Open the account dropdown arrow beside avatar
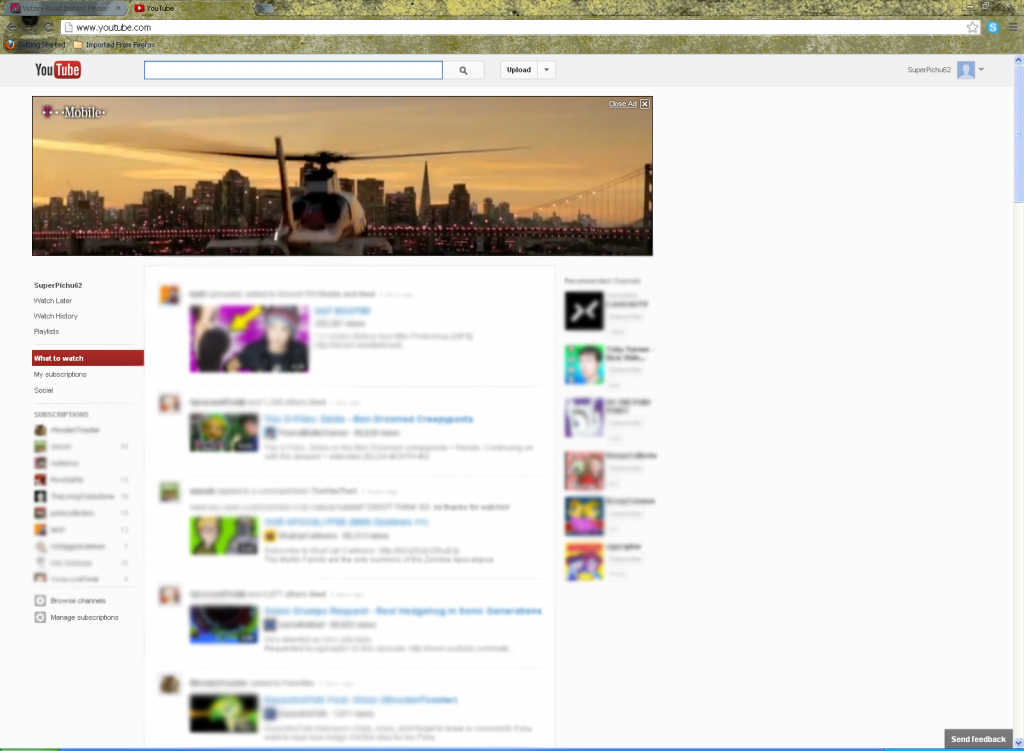The height and width of the screenshot is (751, 1024). click(981, 70)
